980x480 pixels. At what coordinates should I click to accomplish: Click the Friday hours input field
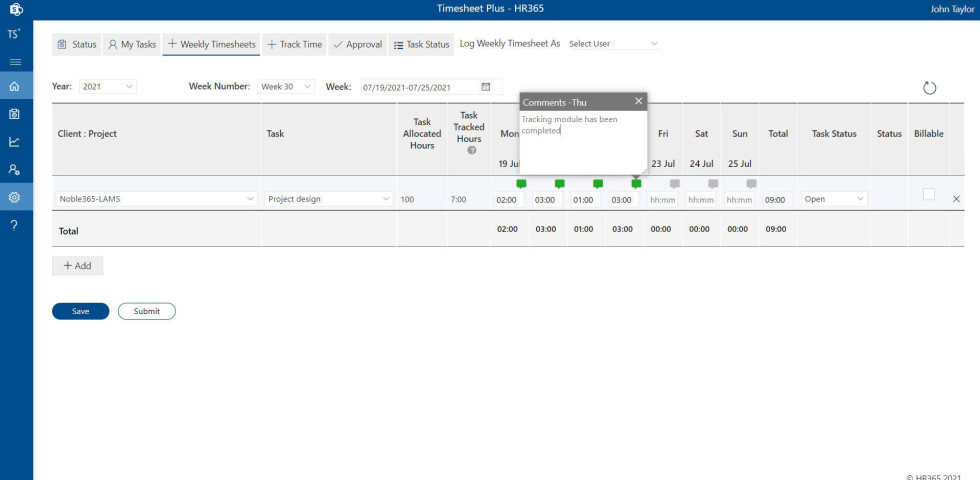coord(662,200)
